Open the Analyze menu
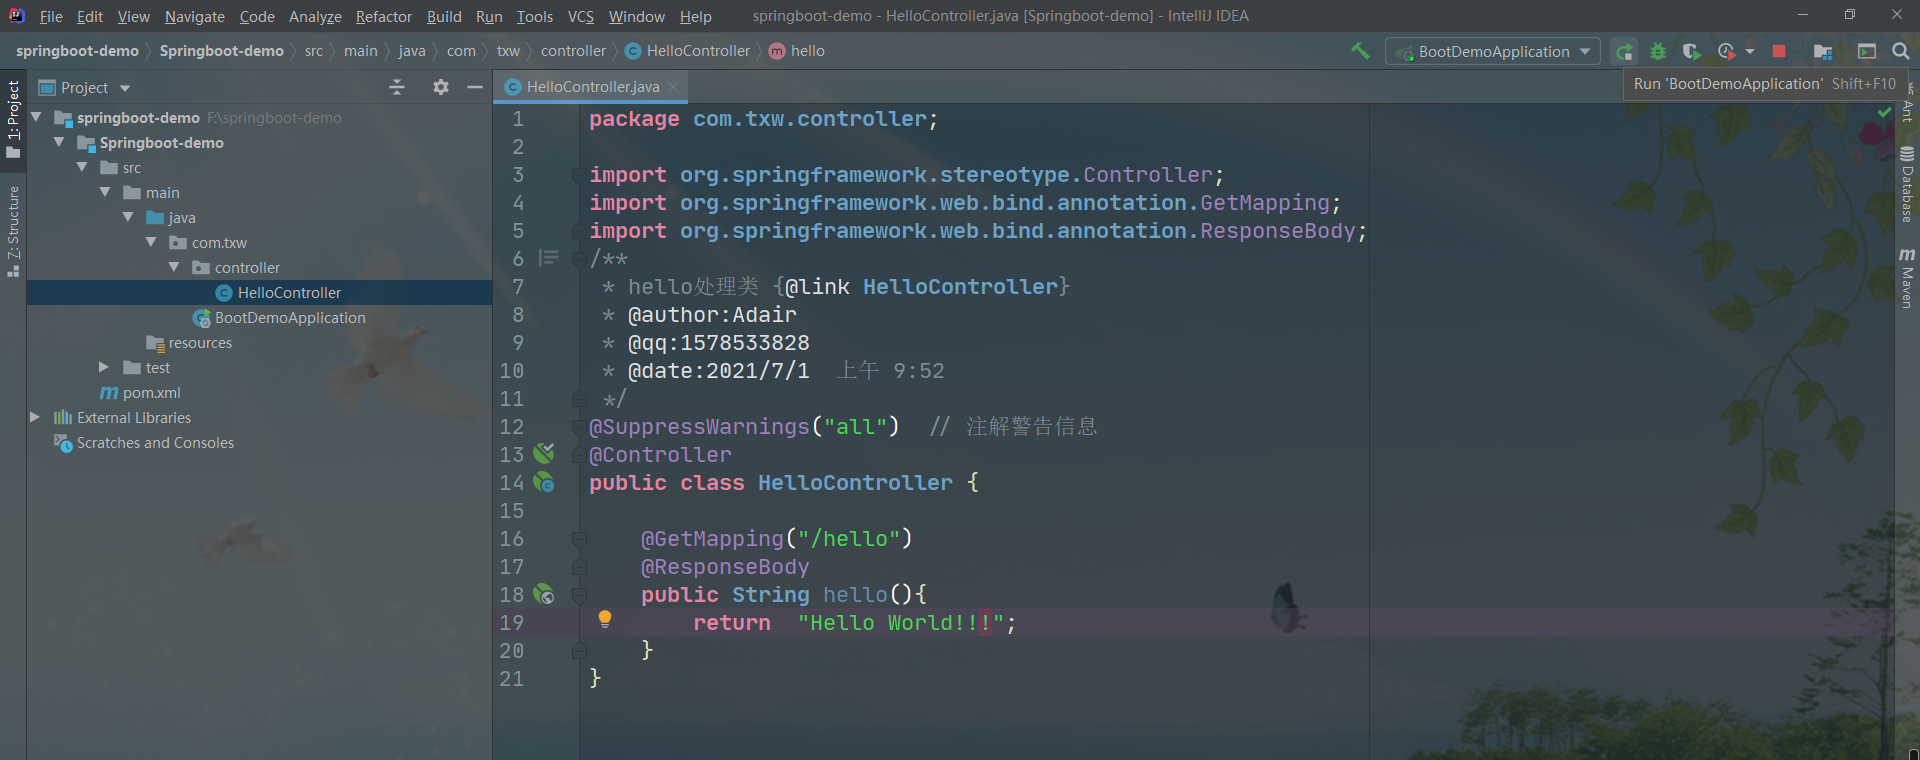The width and height of the screenshot is (1920, 760). click(x=315, y=16)
